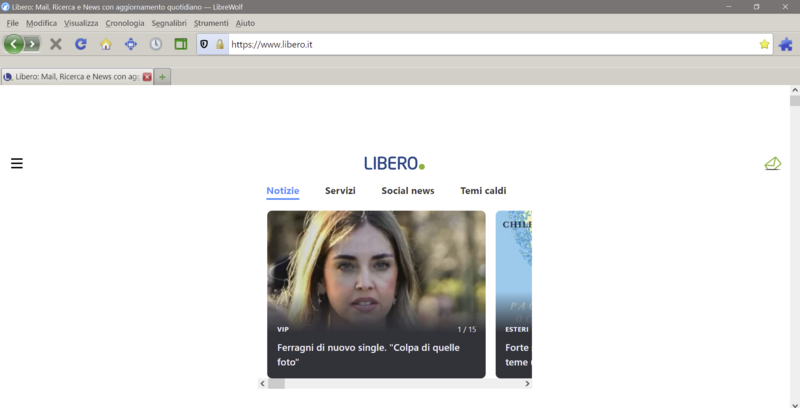This screenshot has width=800, height=408.
Task: Open the Cronologia menu
Action: pyautogui.click(x=124, y=23)
